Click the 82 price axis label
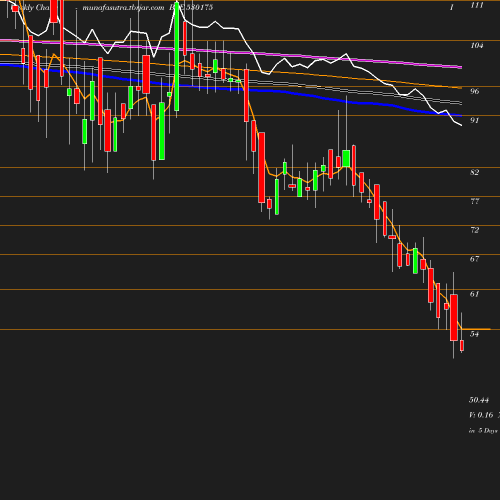 [475, 172]
